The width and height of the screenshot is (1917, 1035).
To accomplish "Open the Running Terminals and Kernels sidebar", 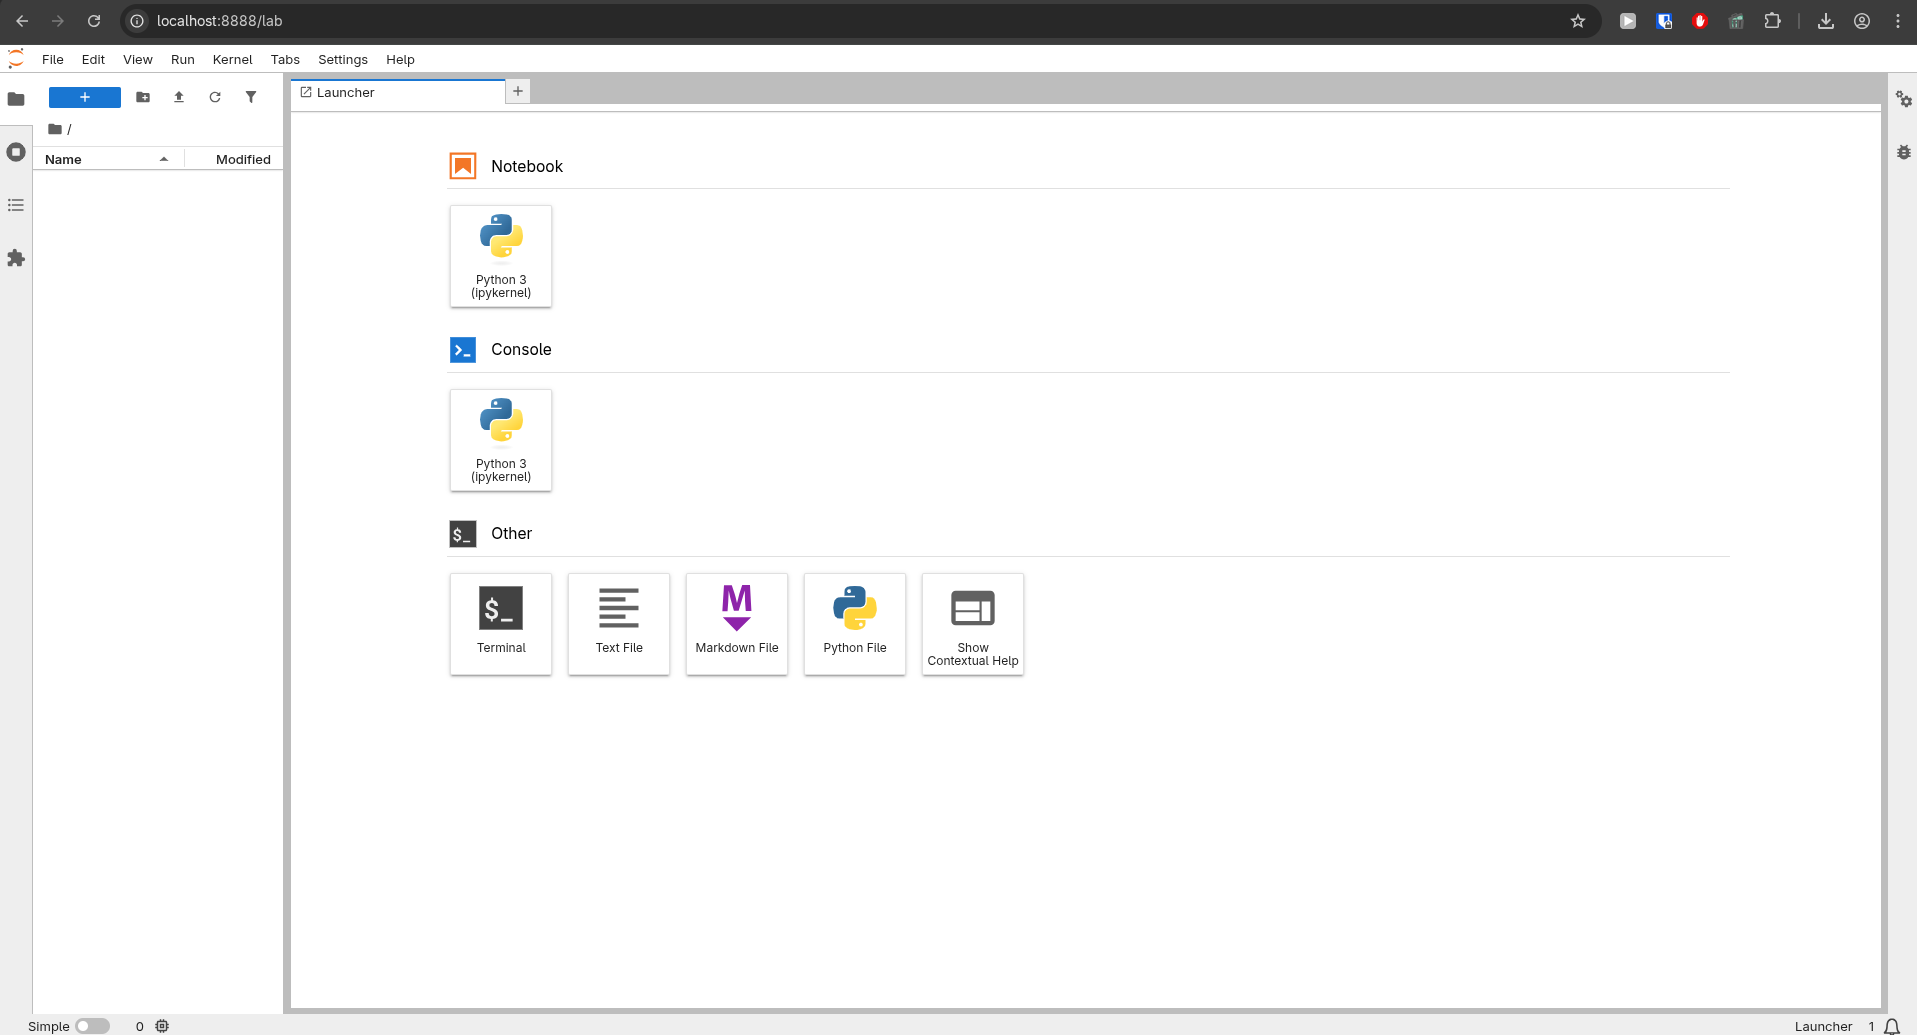I will (x=16, y=152).
